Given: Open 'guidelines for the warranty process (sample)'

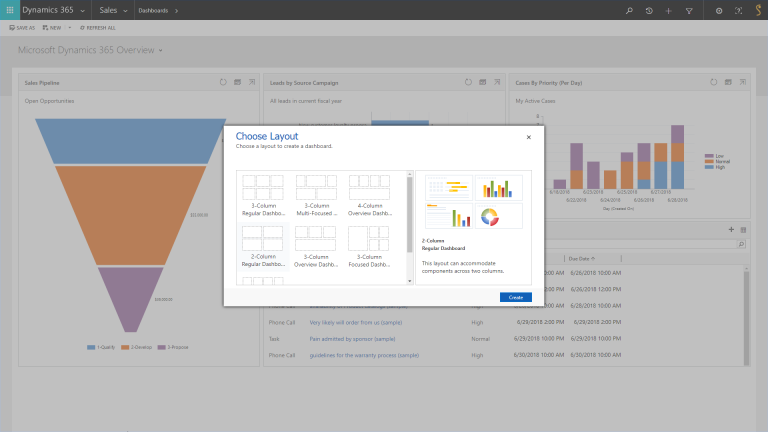Looking at the screenshot, I should (x=364, y=355).
